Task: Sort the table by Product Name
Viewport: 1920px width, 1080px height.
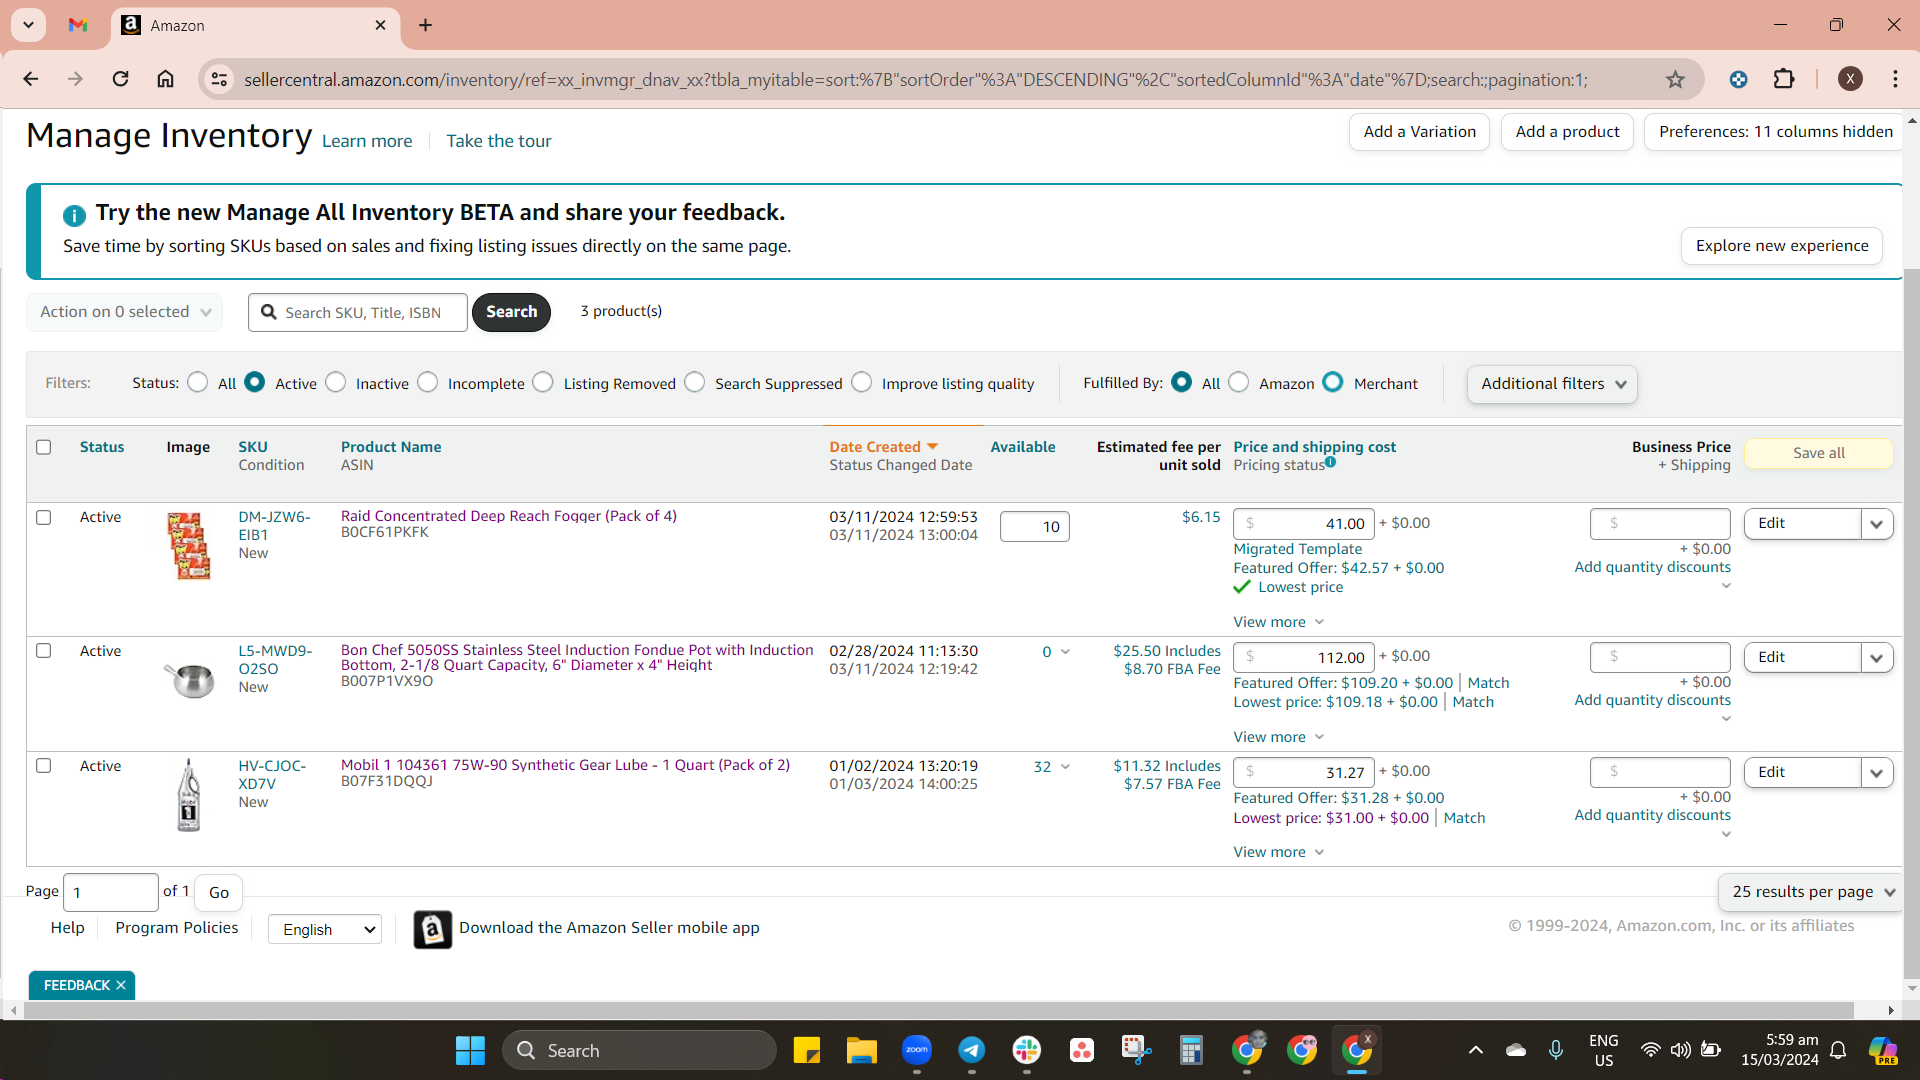Action: (391, 447)
